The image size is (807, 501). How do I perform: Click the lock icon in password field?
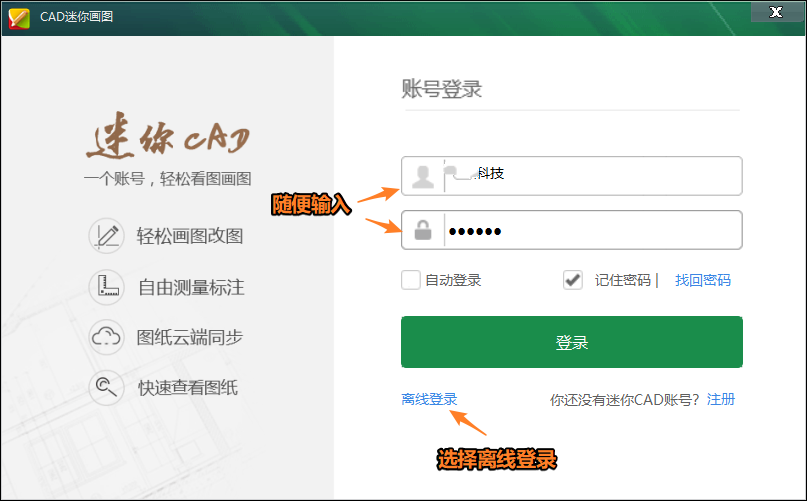coord(423,230)
